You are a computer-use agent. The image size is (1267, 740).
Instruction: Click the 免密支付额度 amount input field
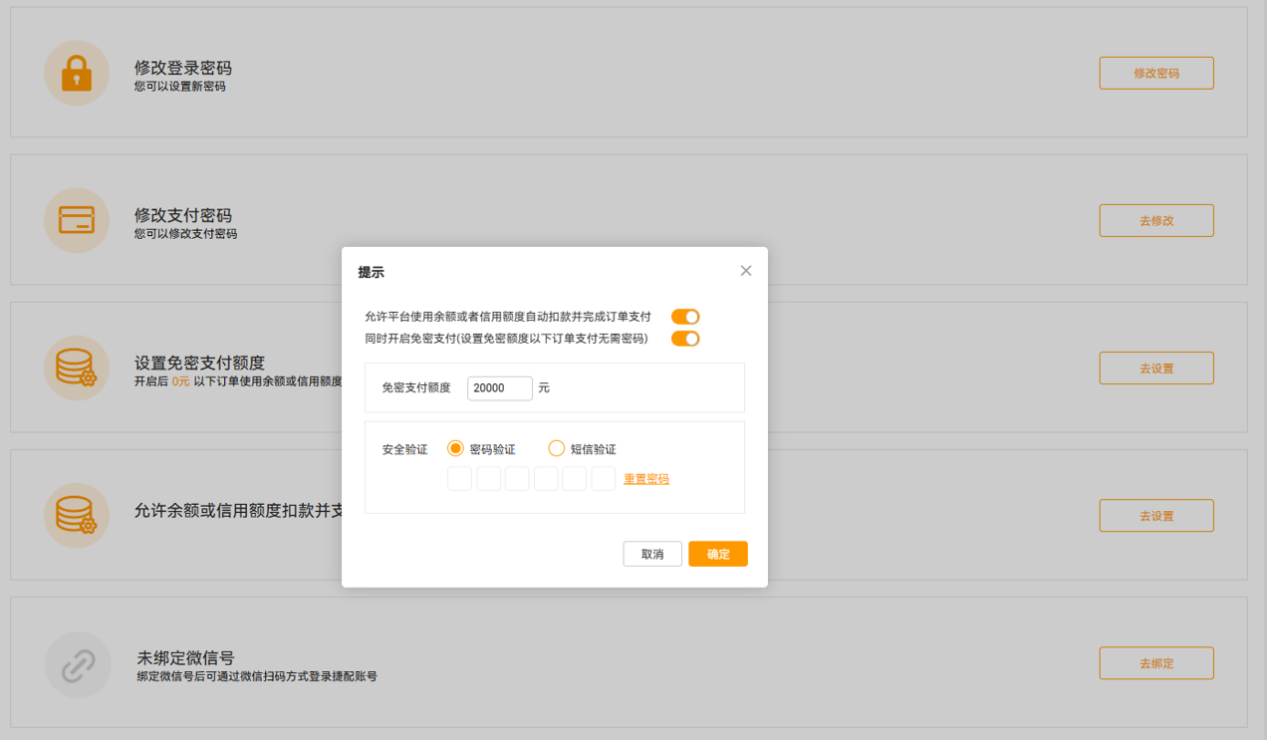[x=499, y=388]
